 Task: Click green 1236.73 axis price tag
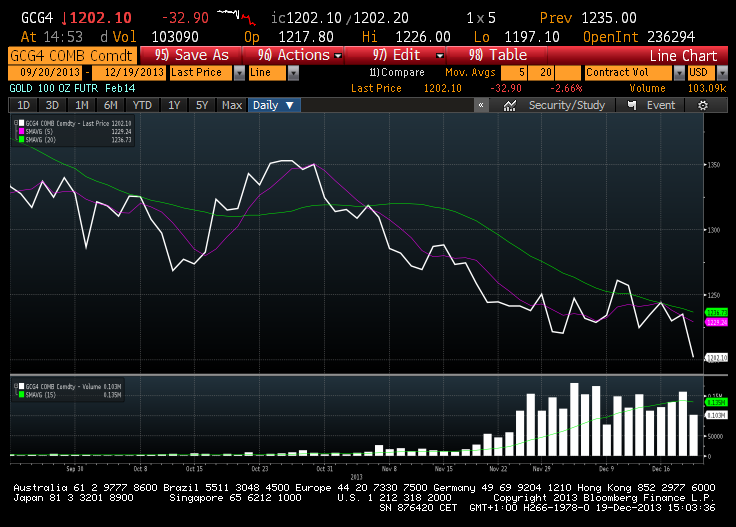[716, 313]
